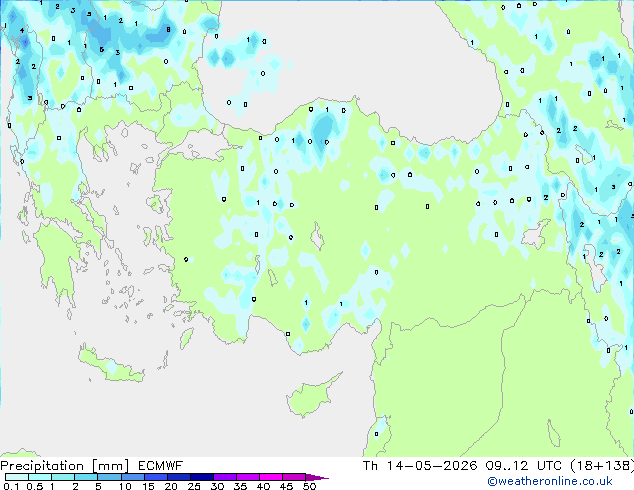This screenshot has width=634, height=490.
Task: Pick the 10 to 15 mm legend swatch
Action: 132,477
